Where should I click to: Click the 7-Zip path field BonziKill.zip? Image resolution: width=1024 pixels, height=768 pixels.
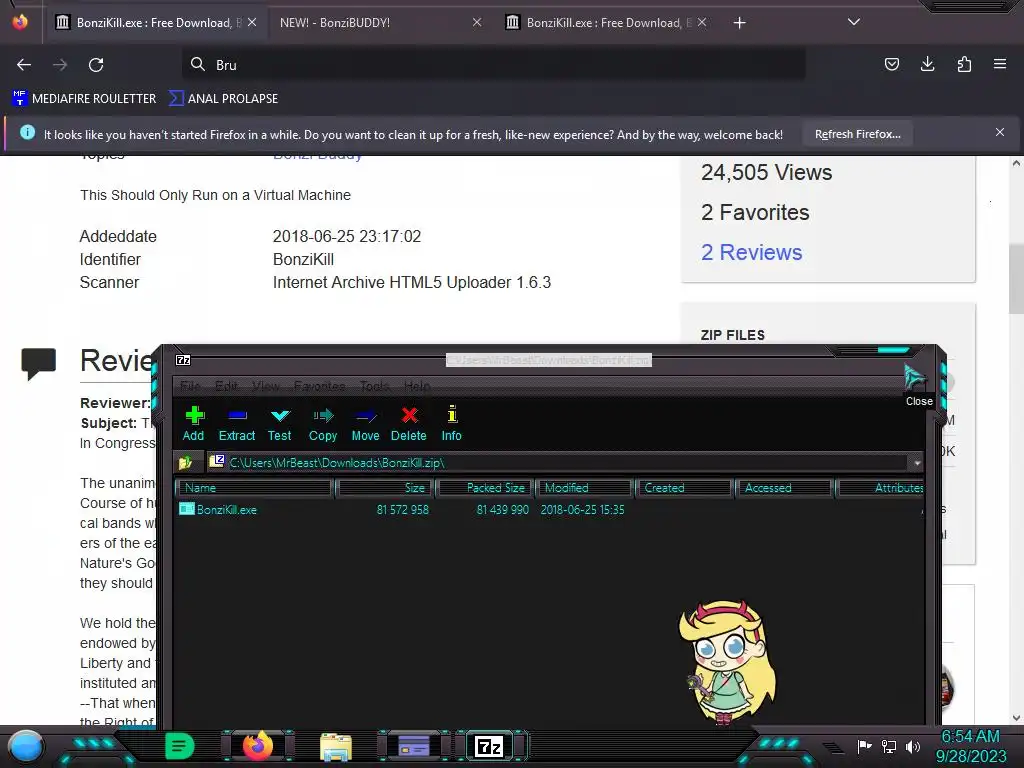click(558, 462)
